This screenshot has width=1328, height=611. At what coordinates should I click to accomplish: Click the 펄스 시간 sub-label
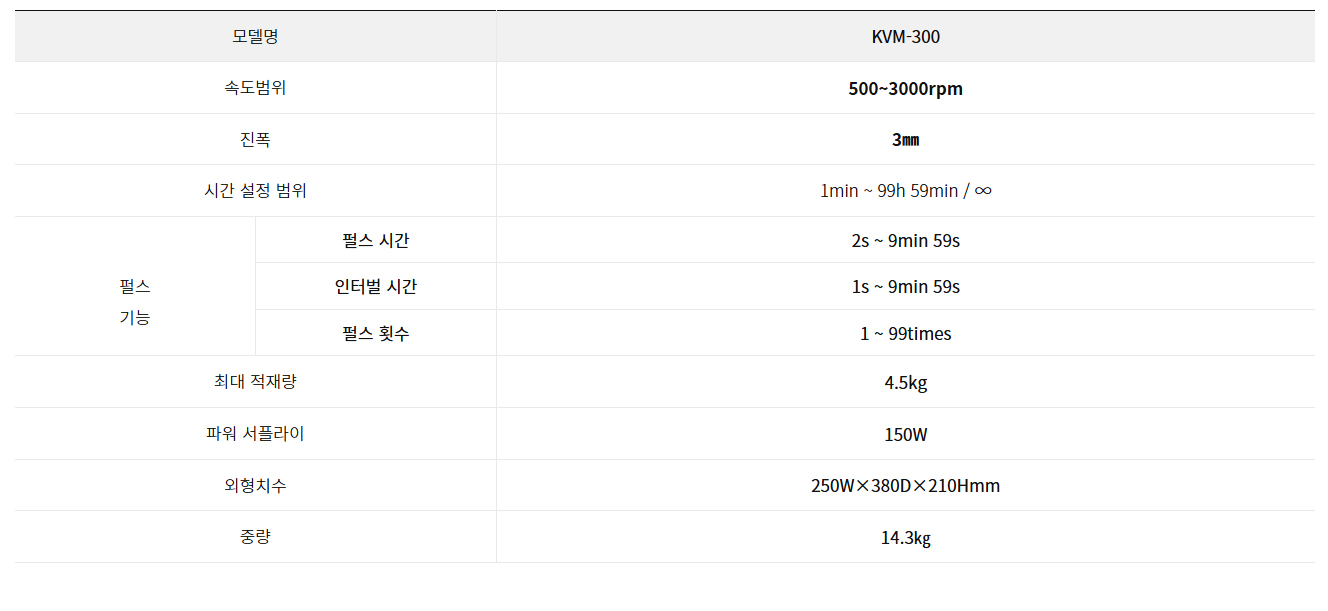click(375, 240)
